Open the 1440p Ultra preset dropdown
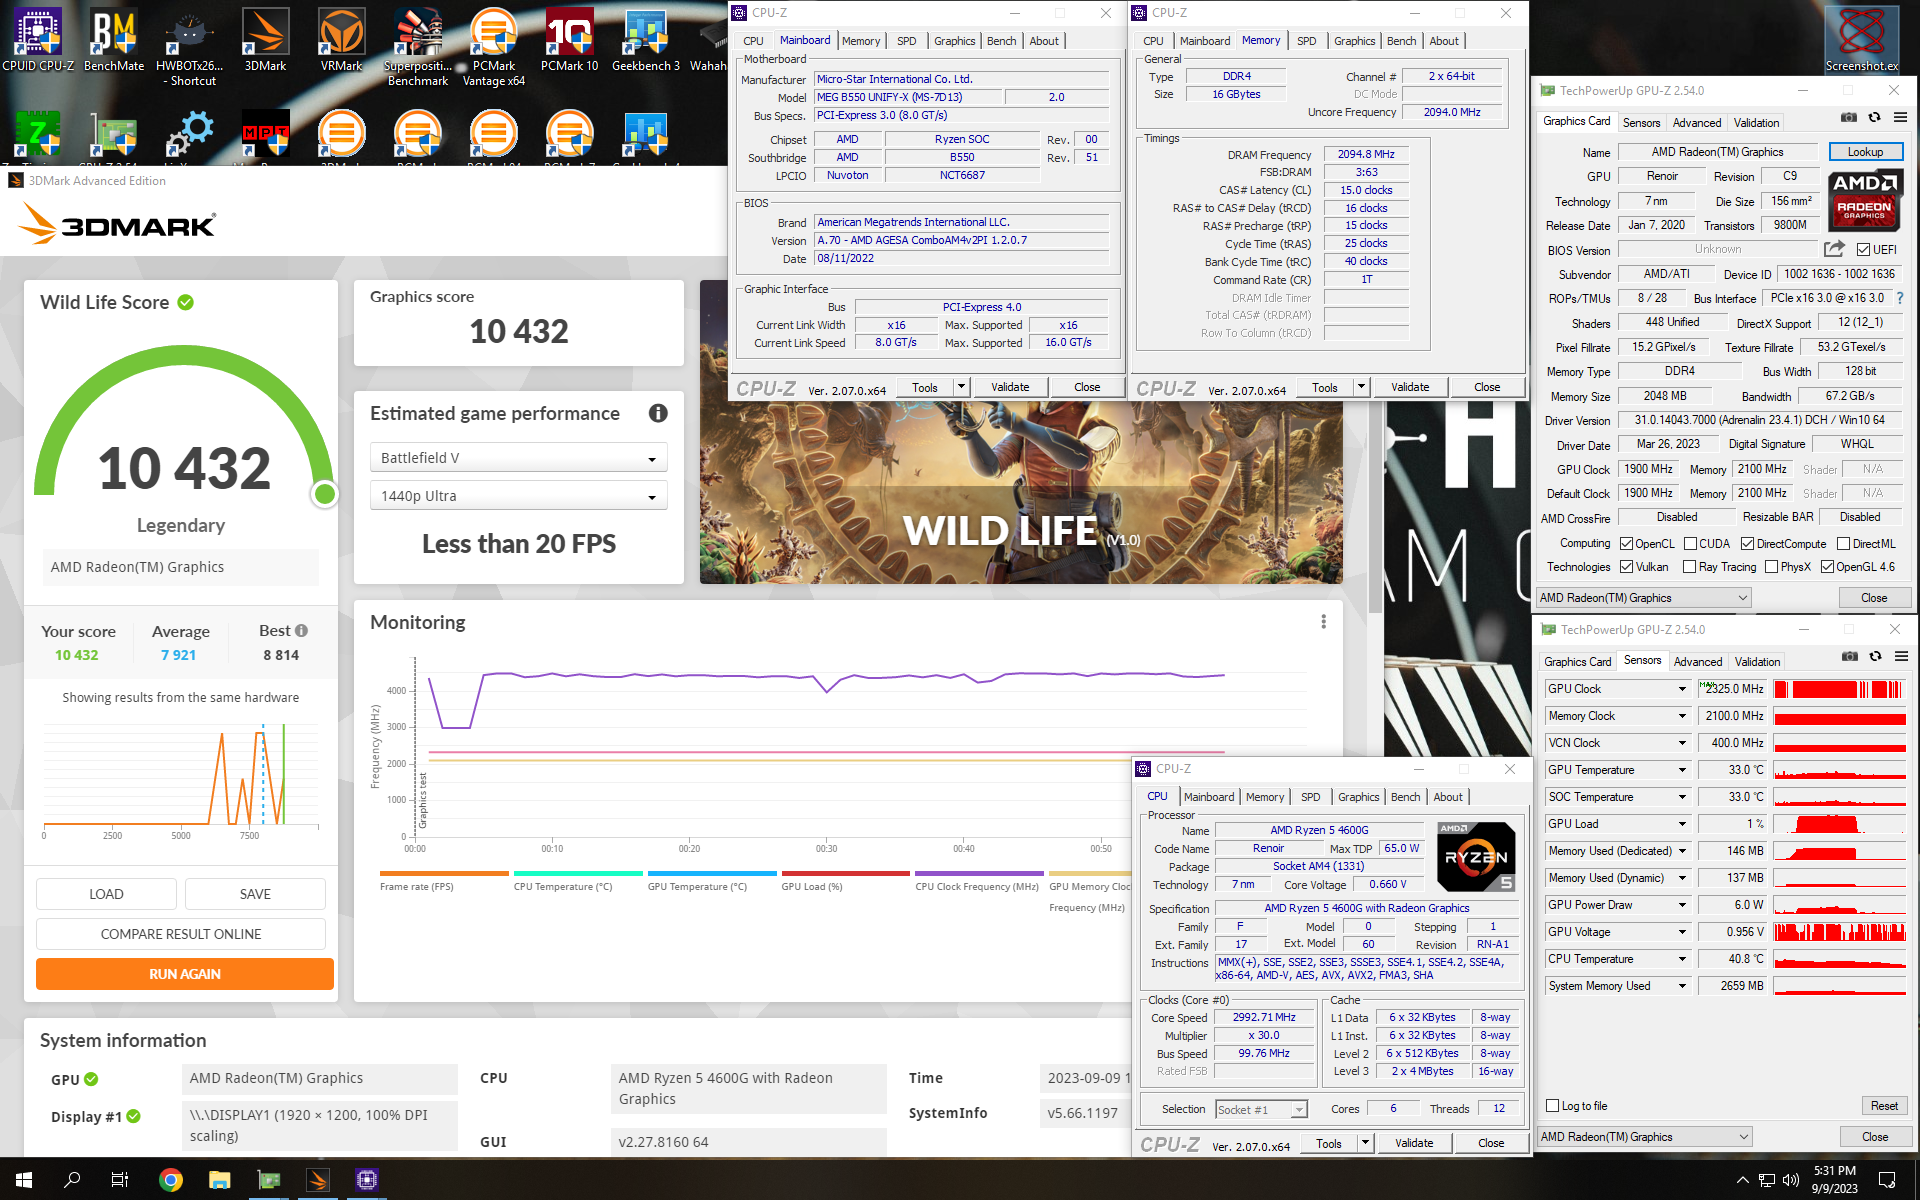This screenshot has width=1920, height=1200. pos(519,496)
